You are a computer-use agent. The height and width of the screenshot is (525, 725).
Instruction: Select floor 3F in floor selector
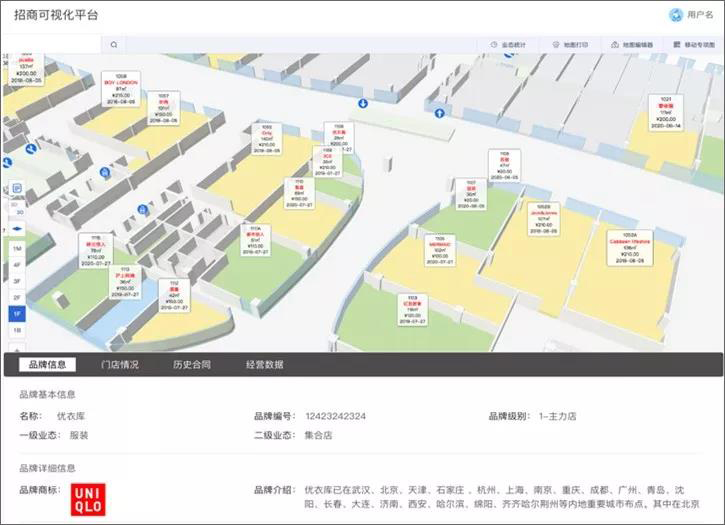click(x=17, y=281)
